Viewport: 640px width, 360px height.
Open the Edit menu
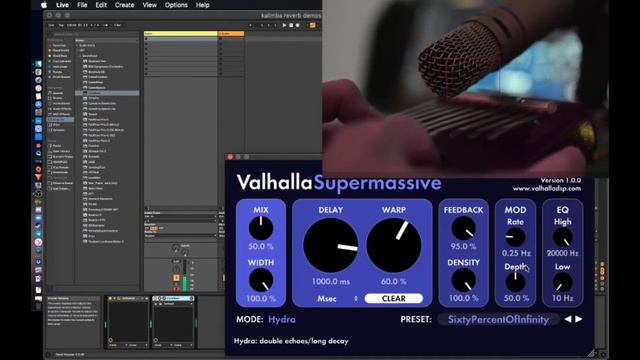point(101,5)
